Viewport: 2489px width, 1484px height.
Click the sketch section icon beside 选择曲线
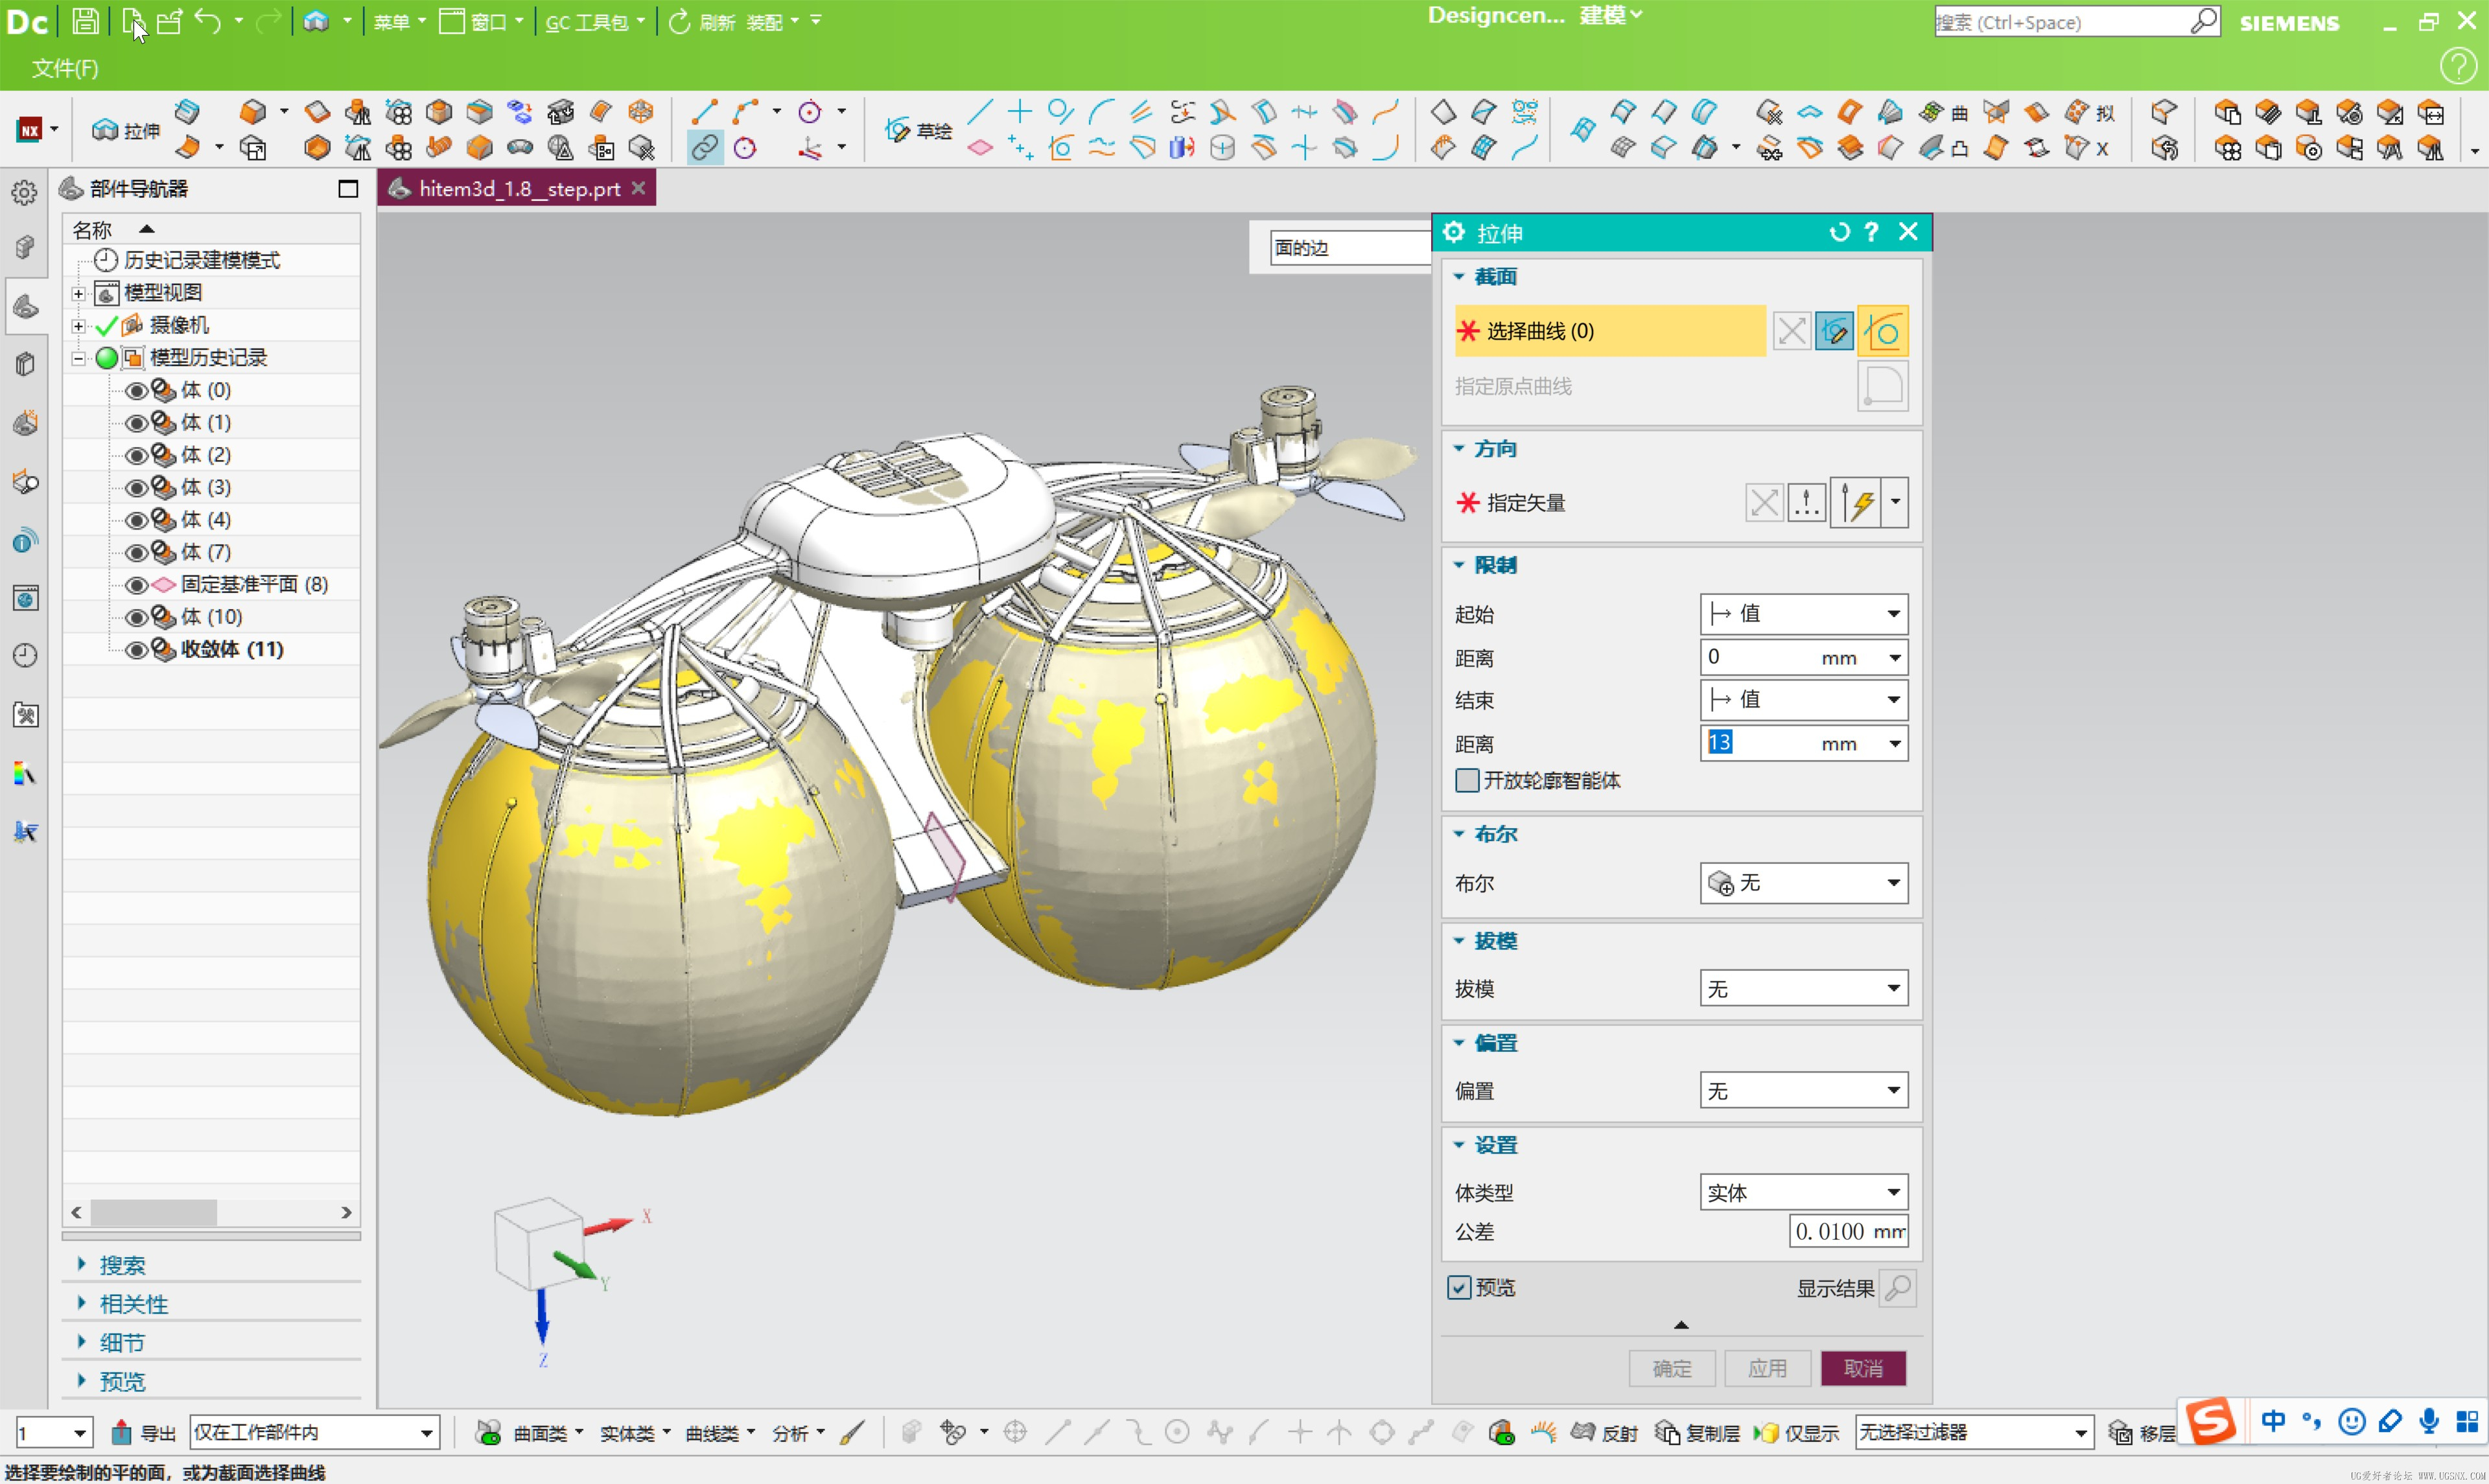click(x=1834, y=331)
